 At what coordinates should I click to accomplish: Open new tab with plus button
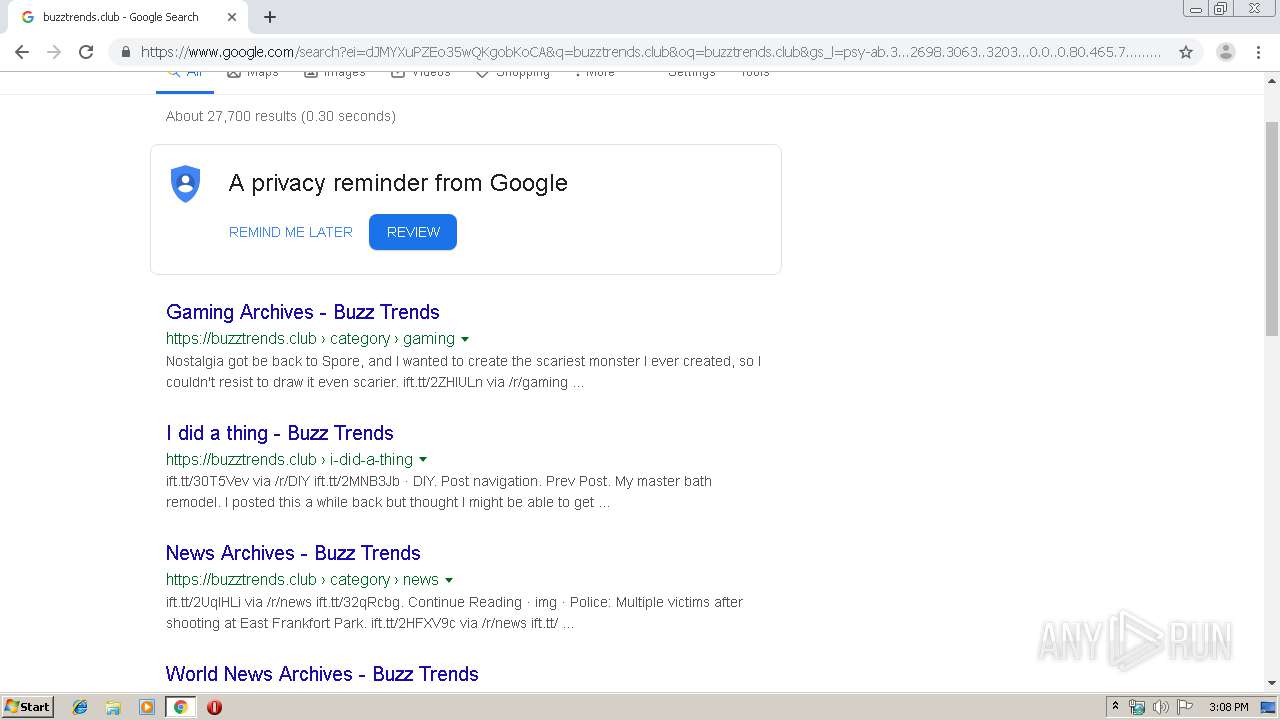[x=270, y=17]
